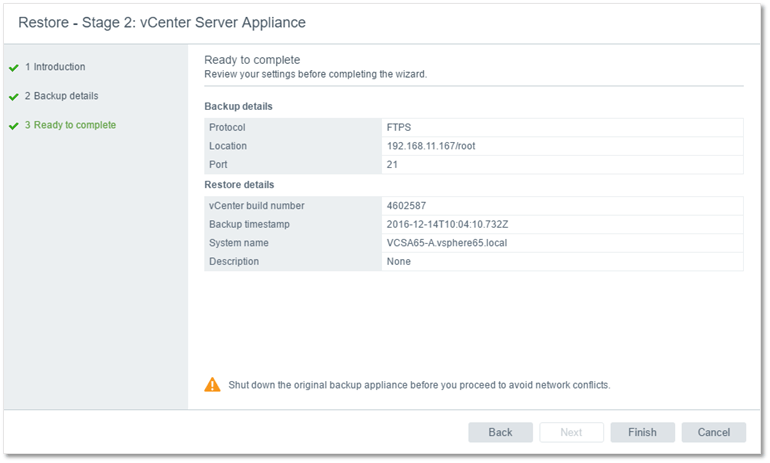
Task: Click the Protocol label cell
Action: (x=293, y=127)
